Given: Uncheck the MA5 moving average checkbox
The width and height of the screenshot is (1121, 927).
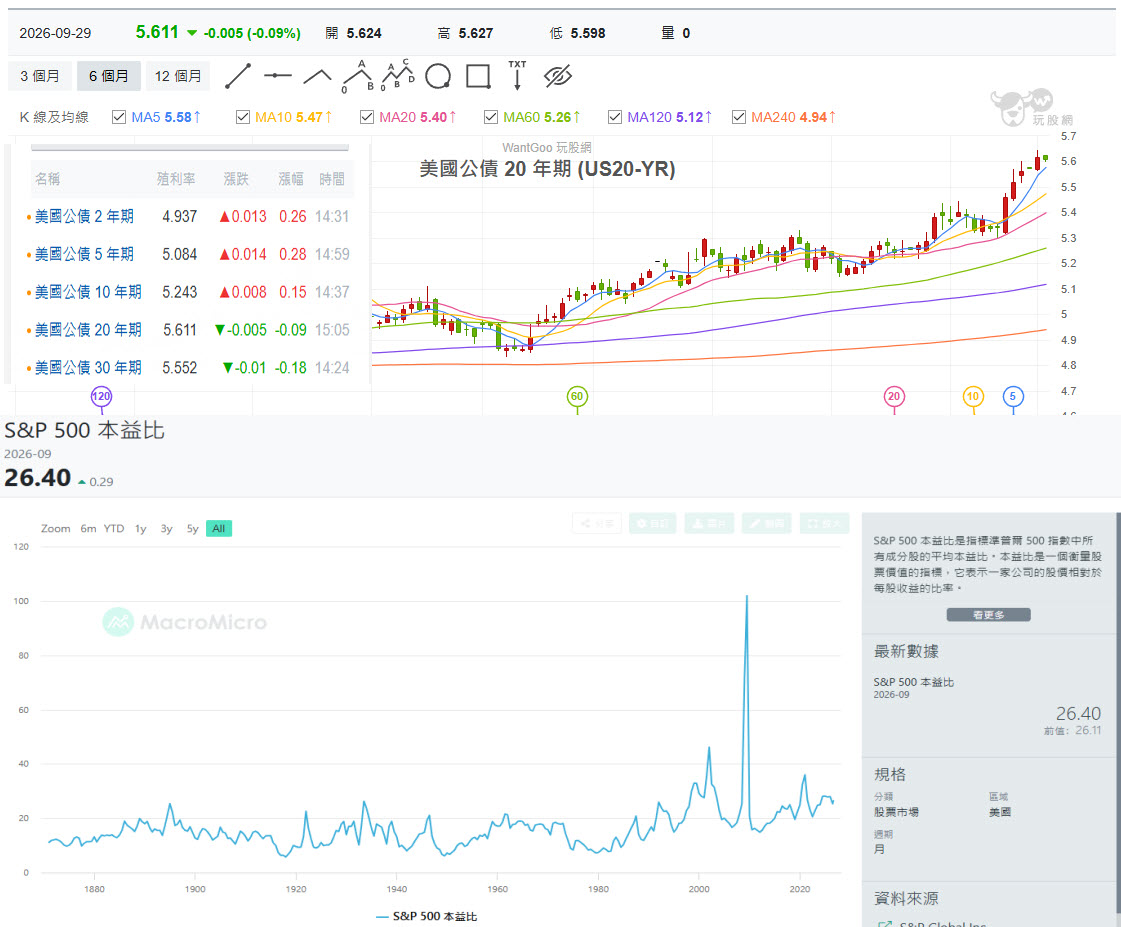Looking at the screenshot, I should (x=119, y=117).
